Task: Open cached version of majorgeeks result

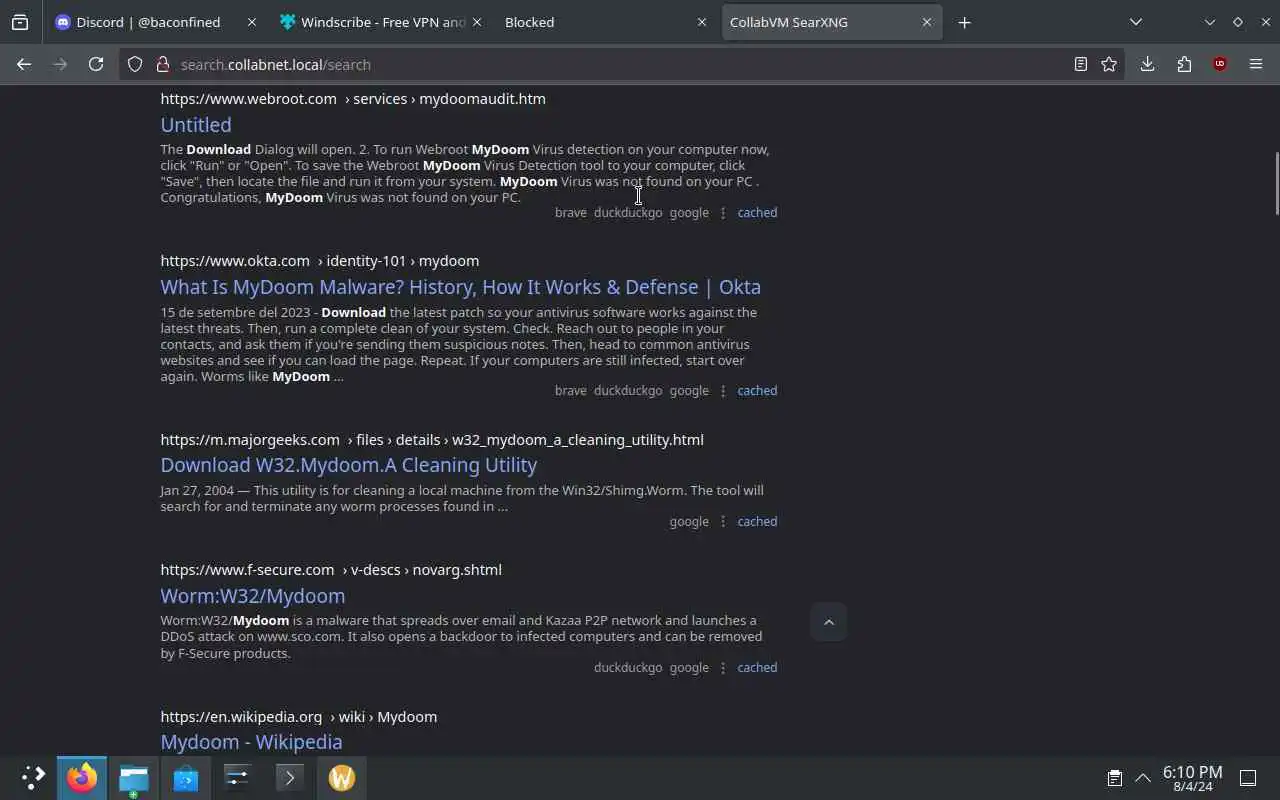Action: pyautogui.click(x=757, y=521)
